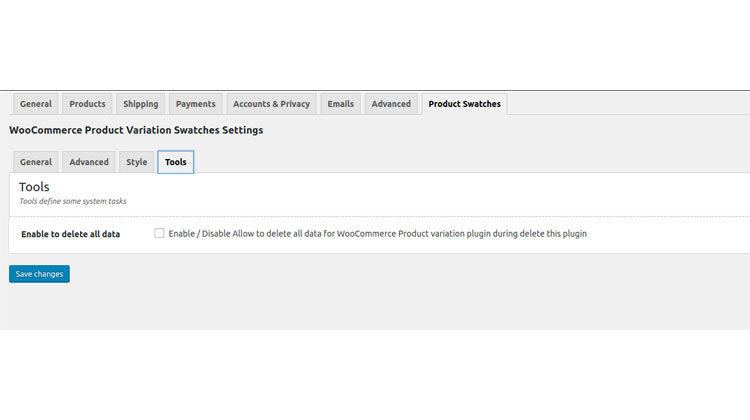
Task: Switch to the Emails tab
Action: point(341,104)
